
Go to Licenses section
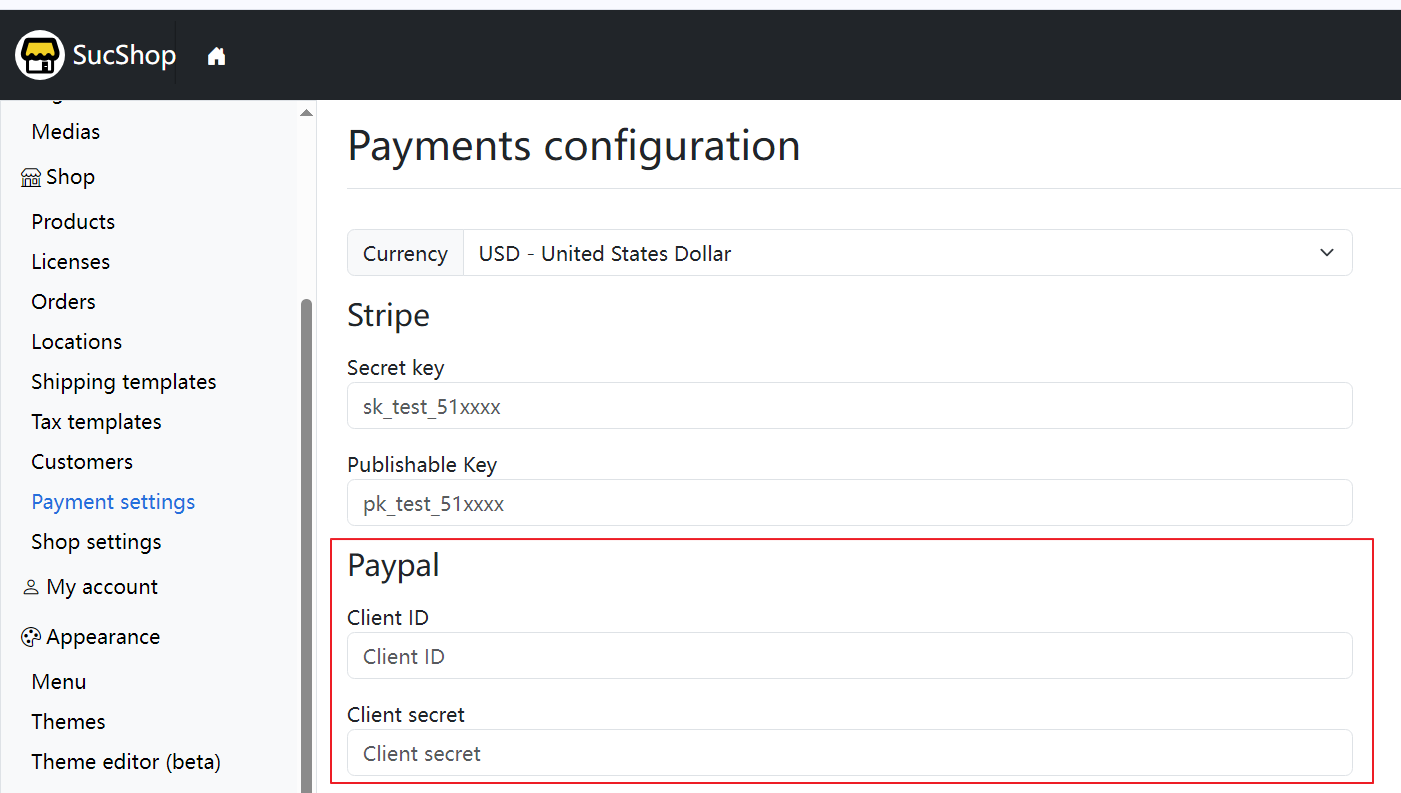pyautogui.click(x=70, y=262)
